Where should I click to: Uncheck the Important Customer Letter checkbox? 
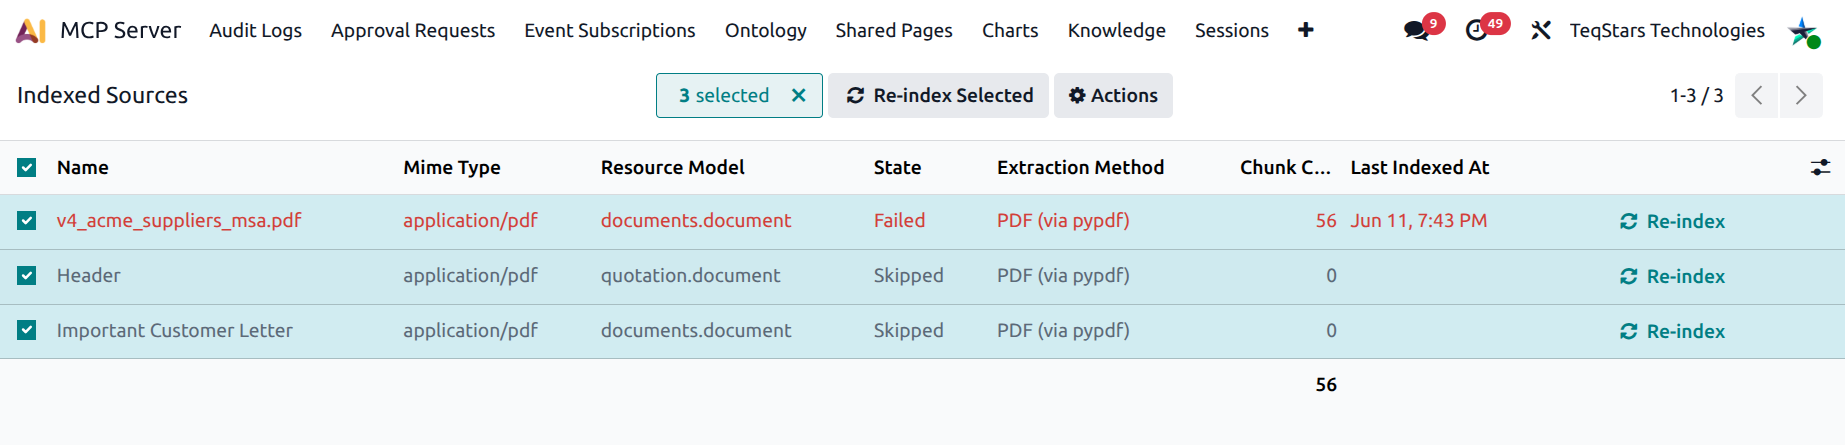[x=27, y=330]
